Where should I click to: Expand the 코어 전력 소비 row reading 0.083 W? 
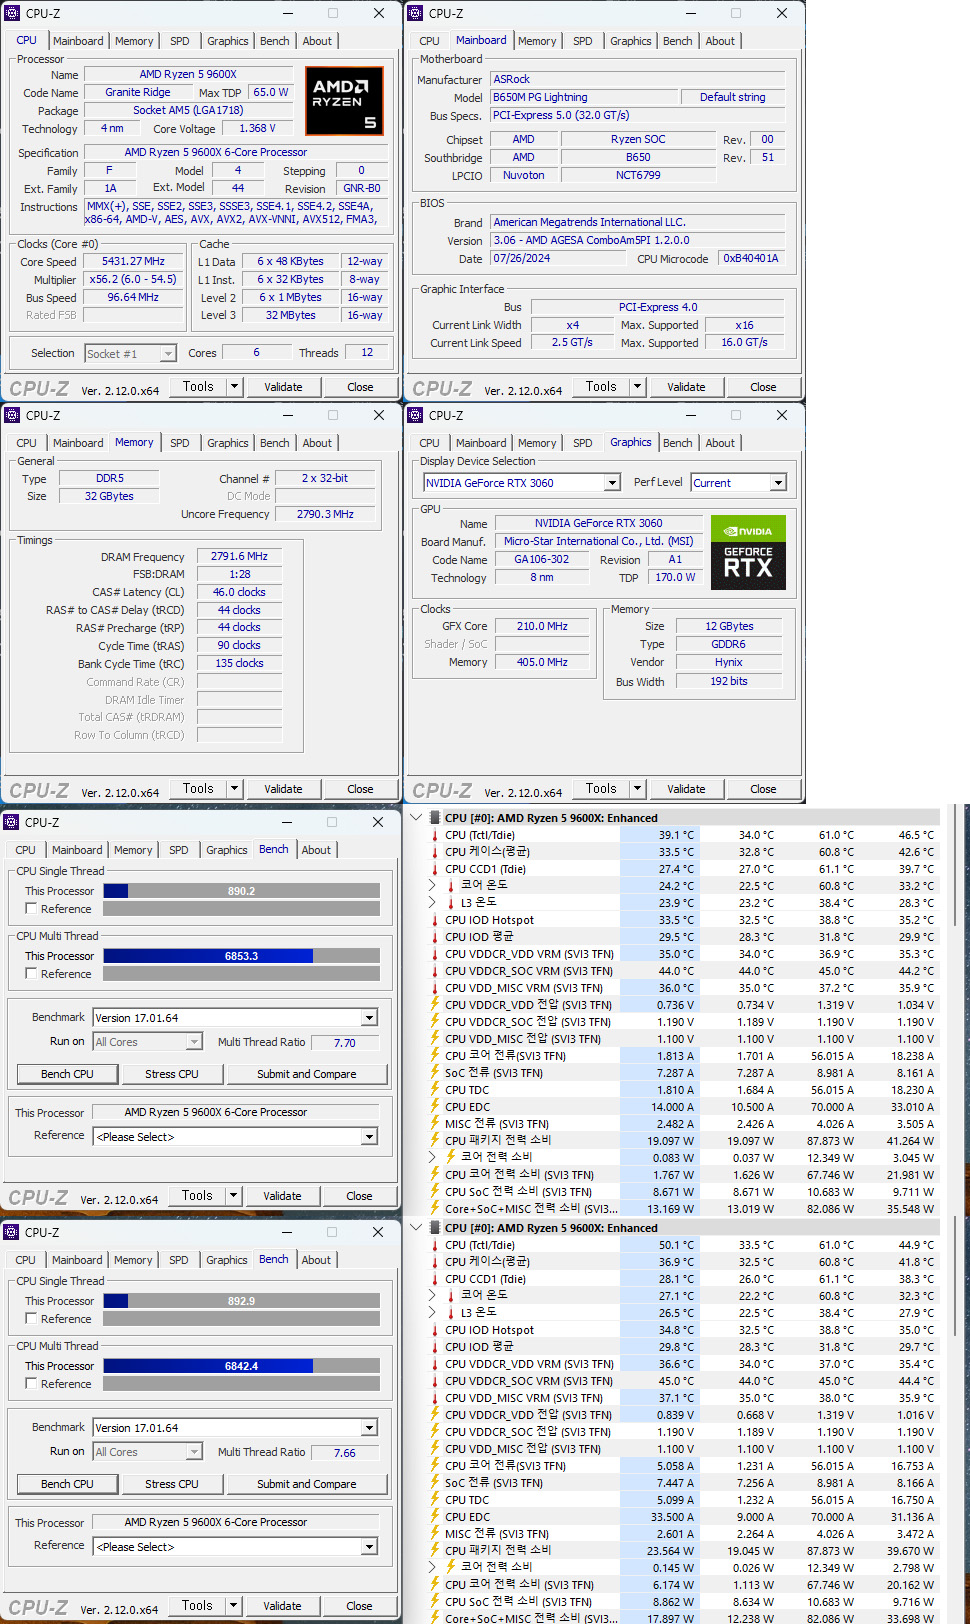(432, 1156)
